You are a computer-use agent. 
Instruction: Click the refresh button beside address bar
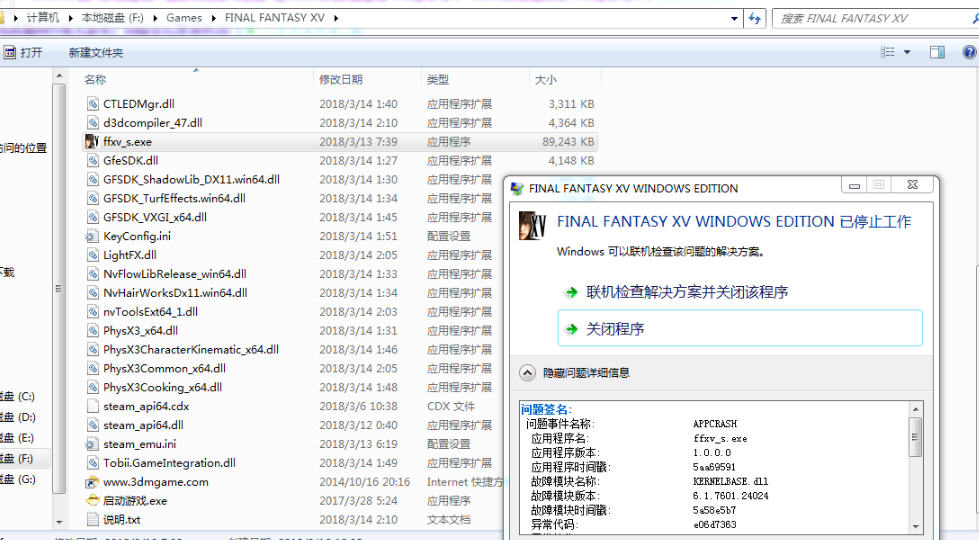pyautogui.click(x=754, y=18)
